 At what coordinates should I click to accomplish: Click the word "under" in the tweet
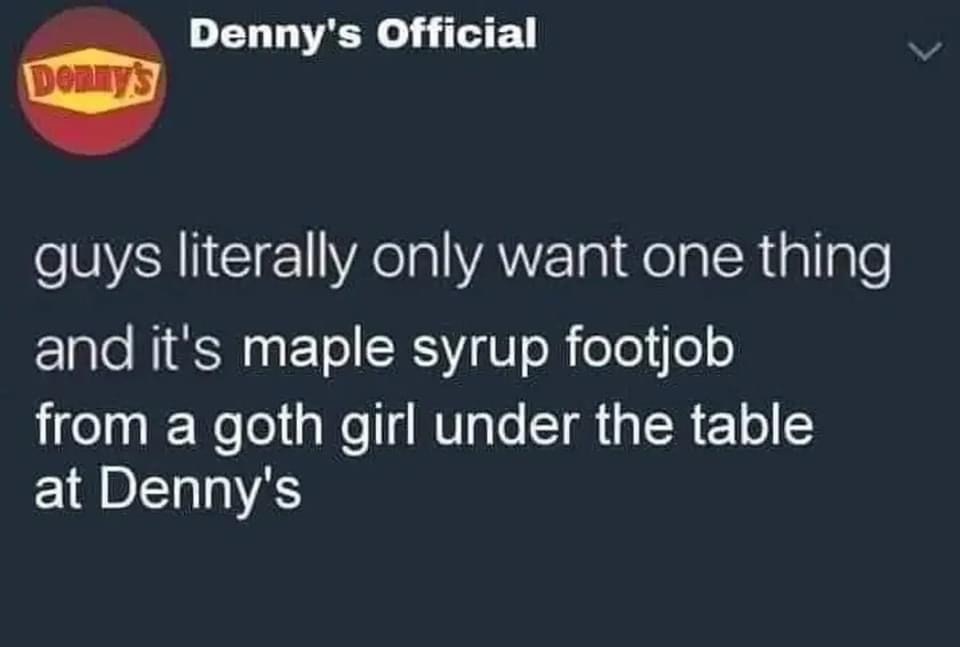click(507, 424)
